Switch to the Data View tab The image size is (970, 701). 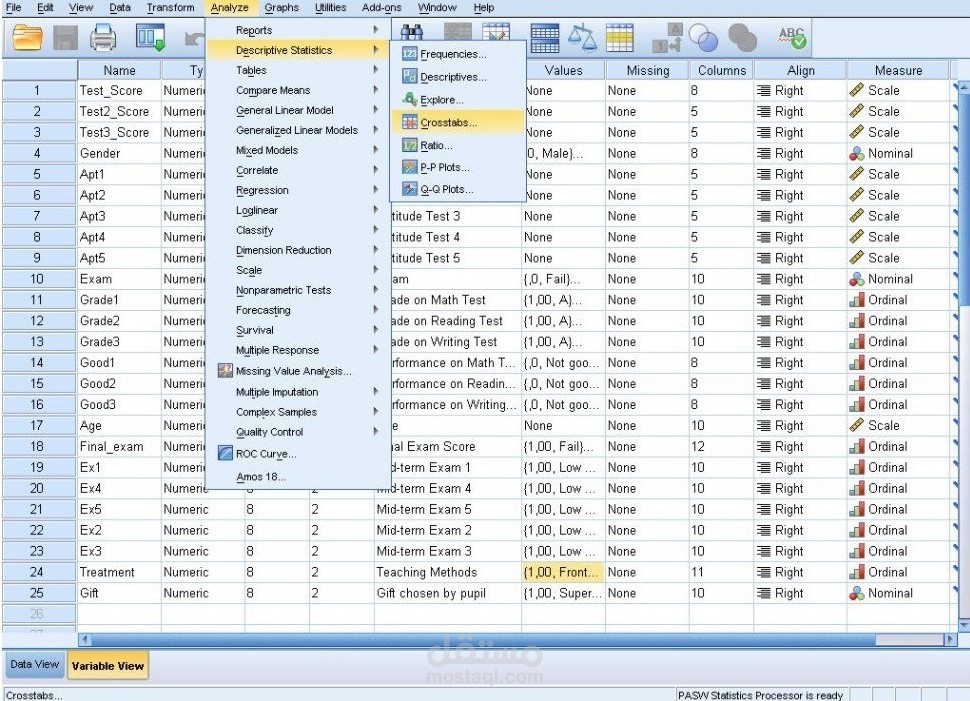tap(35, 664)
